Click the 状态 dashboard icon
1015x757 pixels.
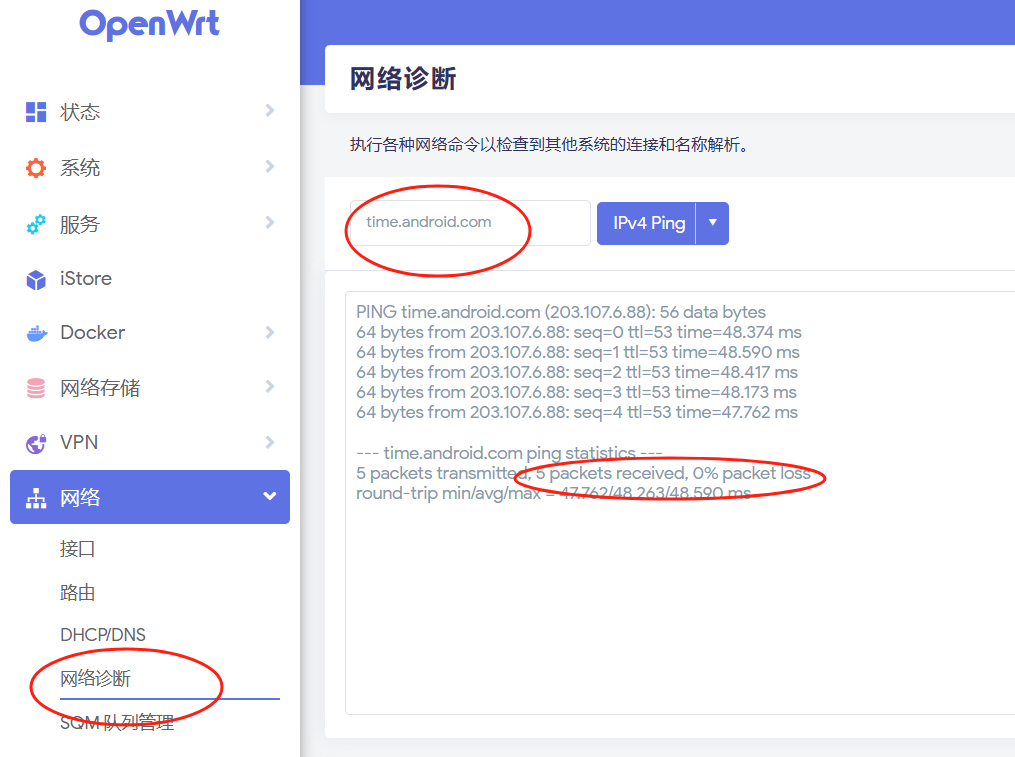coord(36,111)
